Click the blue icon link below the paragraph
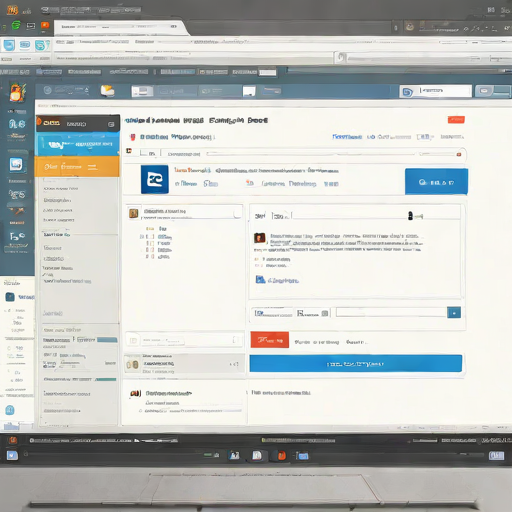 pyautogui.click(x=277, y=280)
